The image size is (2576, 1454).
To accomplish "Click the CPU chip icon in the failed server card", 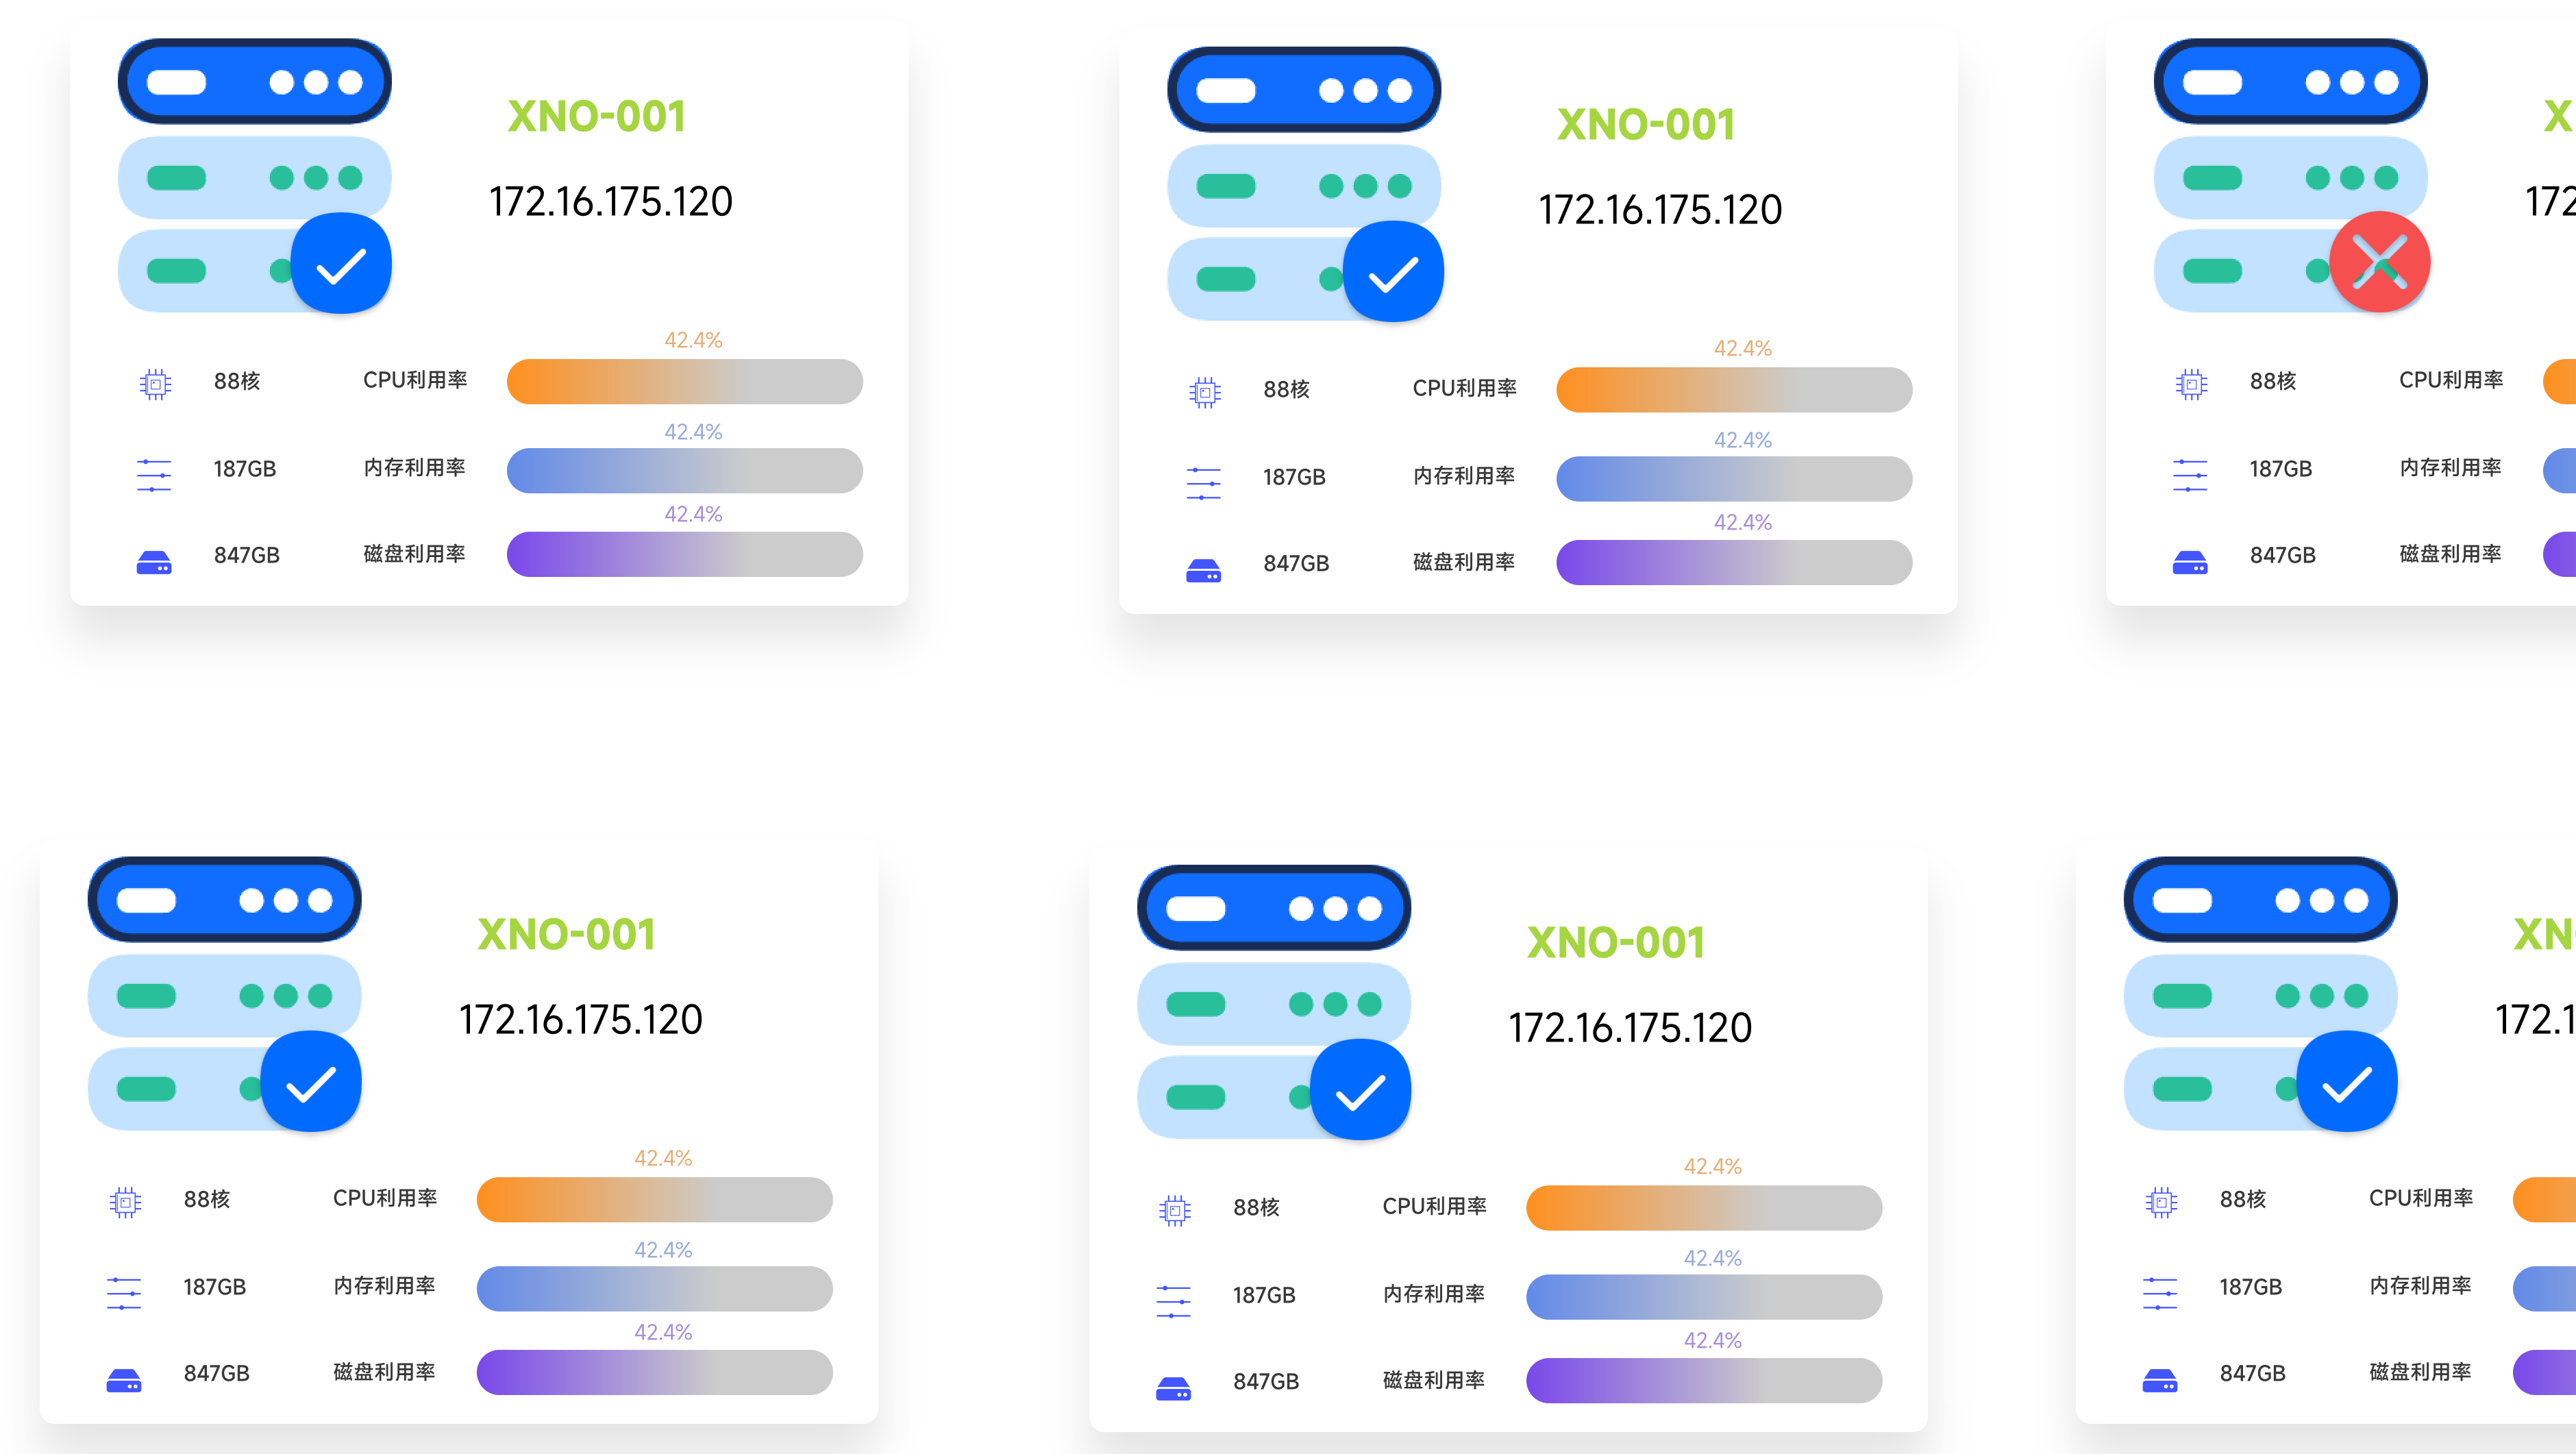I will pyautogui.click(x=2191, y=384).
